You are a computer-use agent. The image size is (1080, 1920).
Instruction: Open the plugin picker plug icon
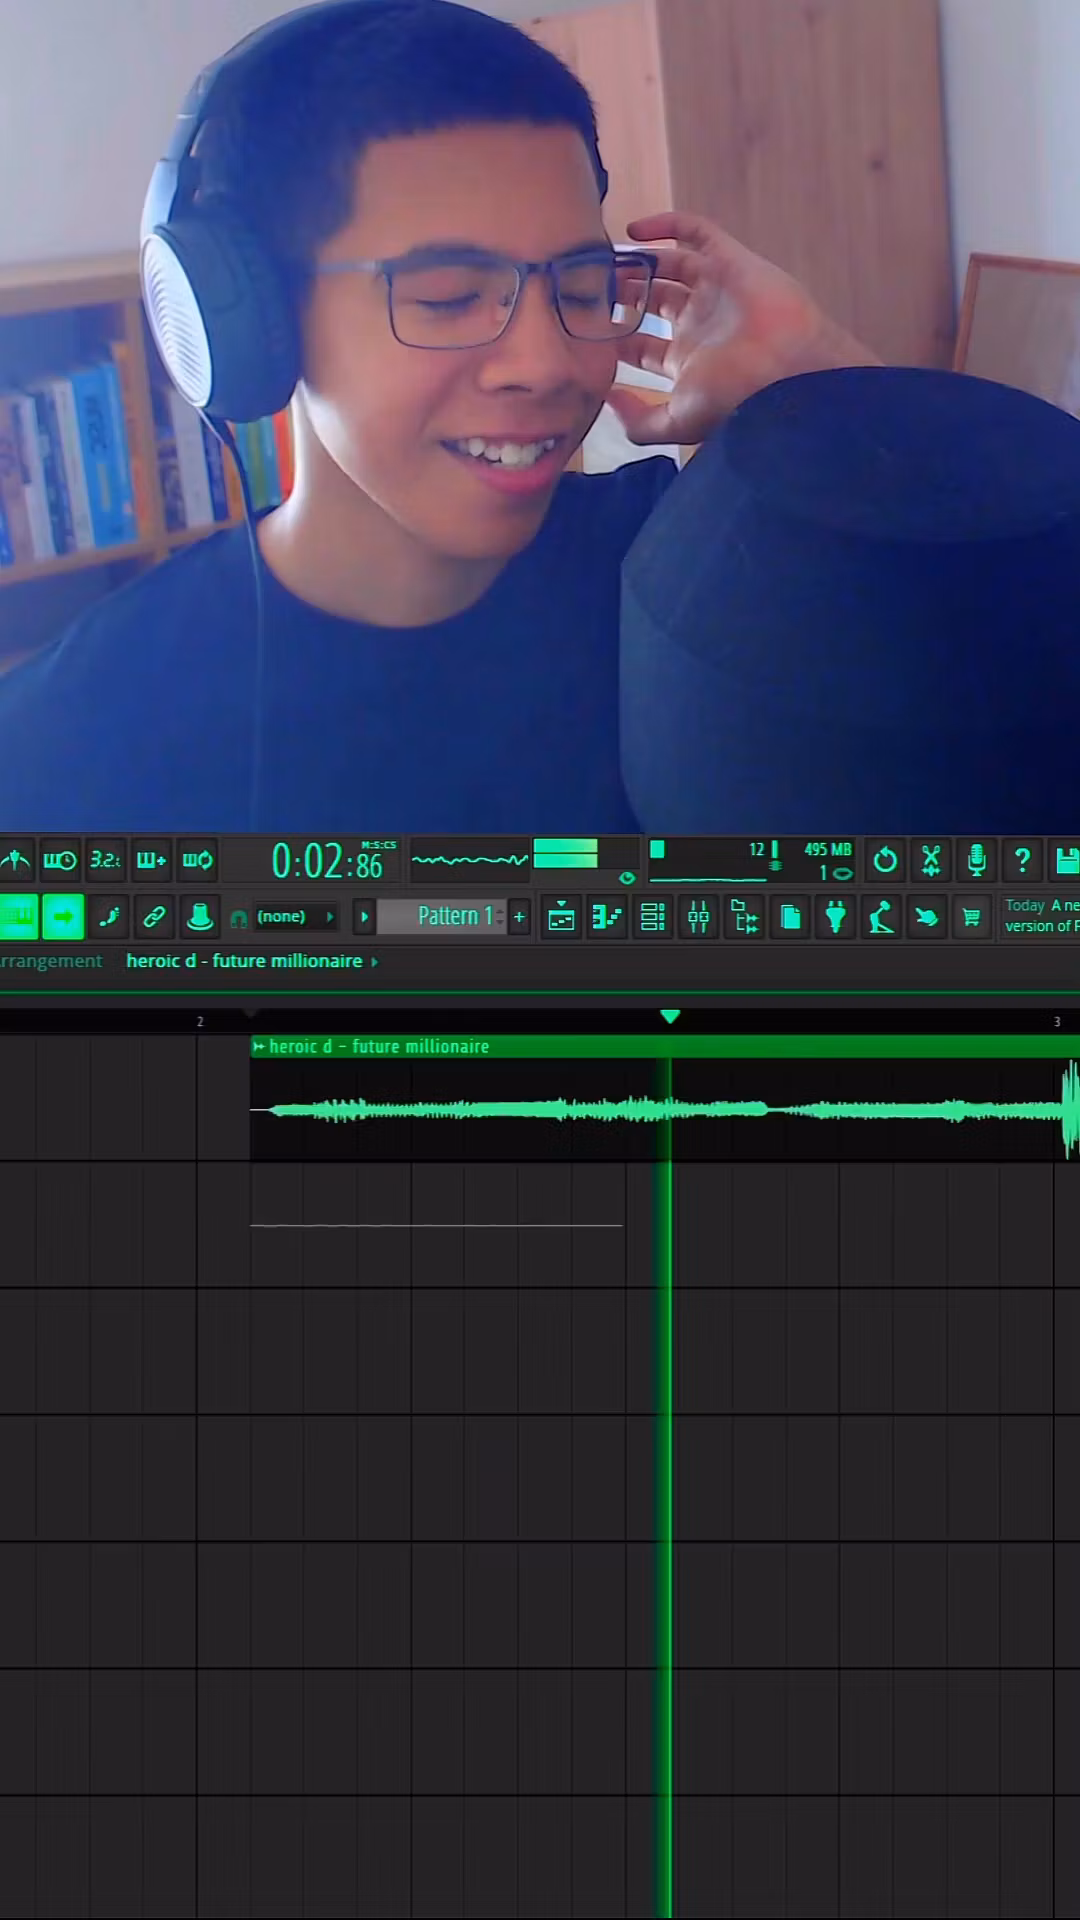[x=836, y=917]
